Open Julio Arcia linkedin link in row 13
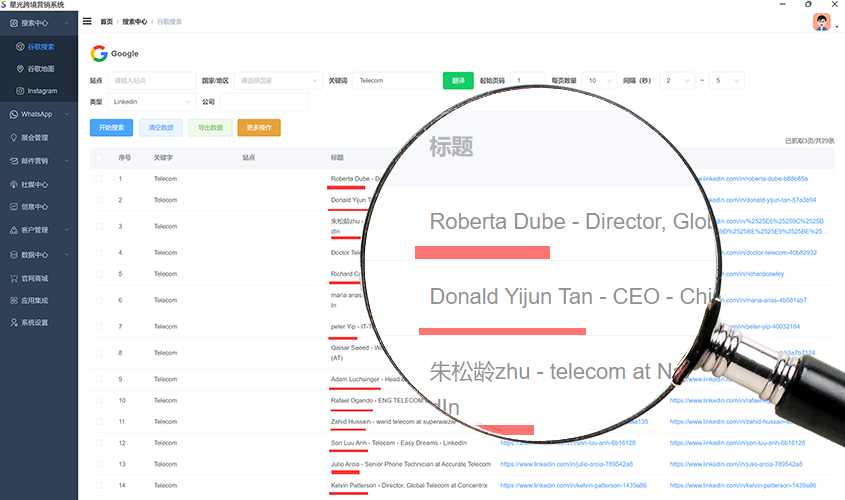Image resolution: width=845 pixels, height=500 pixels. pos(566,464)
